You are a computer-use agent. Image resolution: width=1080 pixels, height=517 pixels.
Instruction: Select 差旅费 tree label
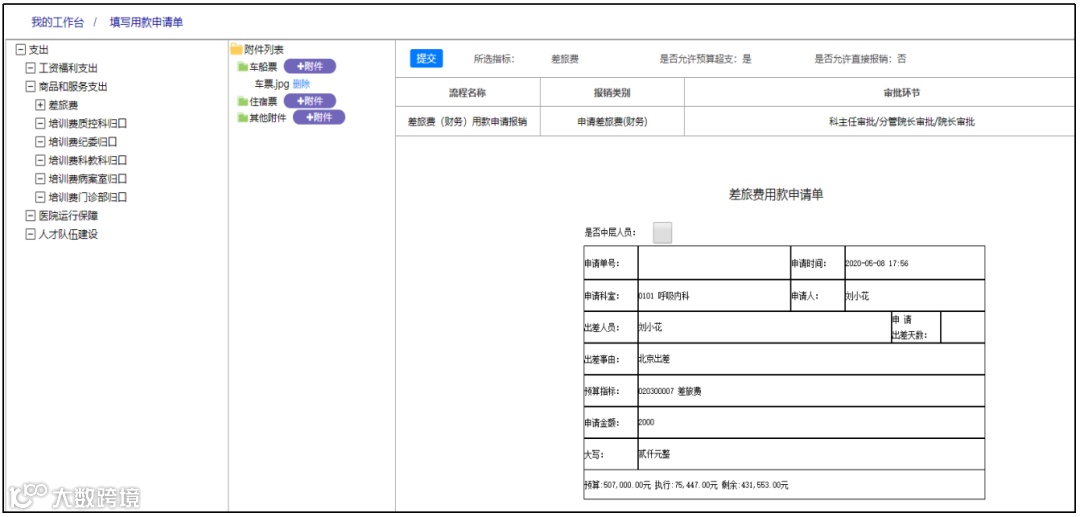click(x=63, y=105)
